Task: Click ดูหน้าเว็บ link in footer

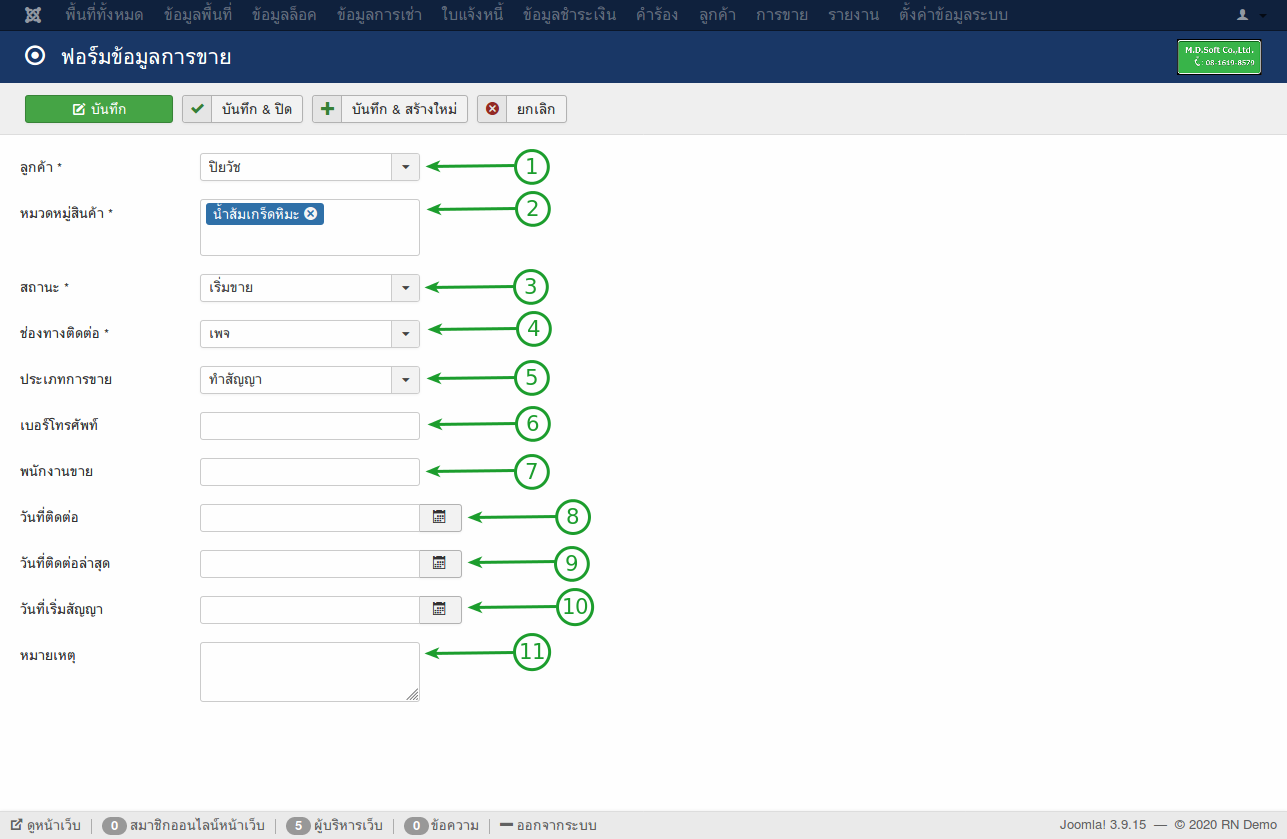Action: click(45, 826)
